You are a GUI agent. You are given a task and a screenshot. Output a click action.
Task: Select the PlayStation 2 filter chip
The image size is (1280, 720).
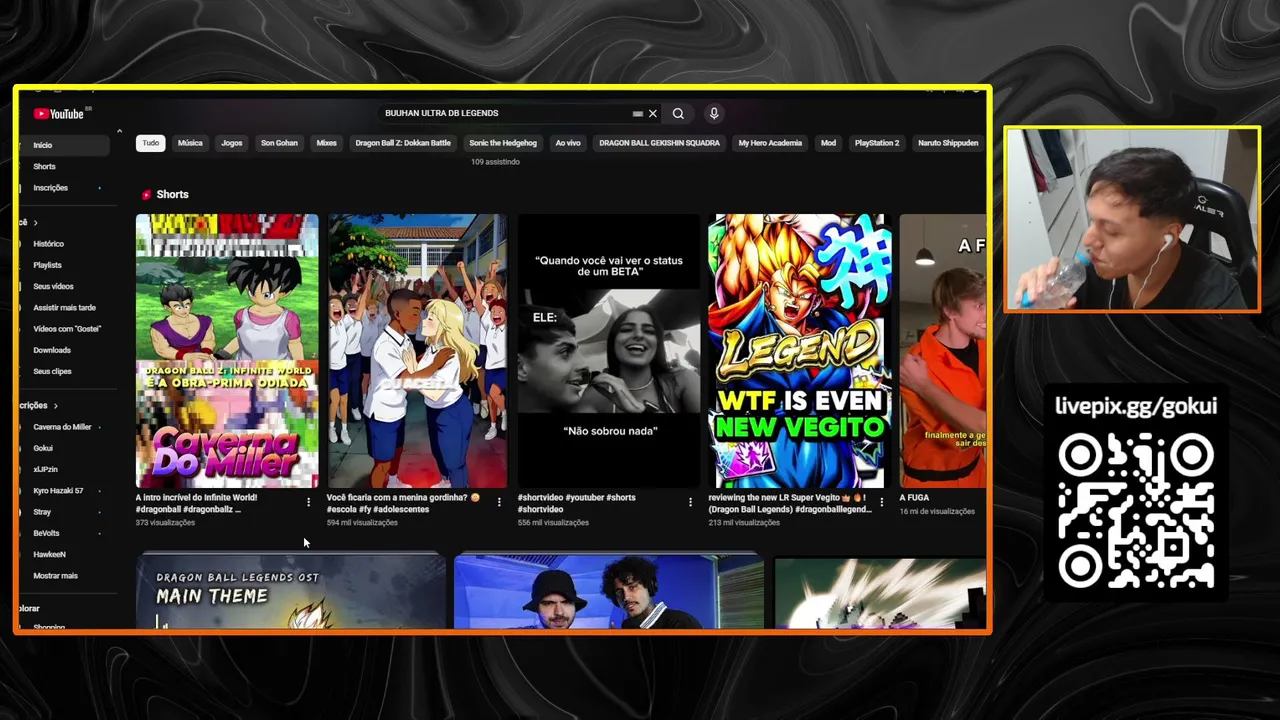[x=877, y=143]
